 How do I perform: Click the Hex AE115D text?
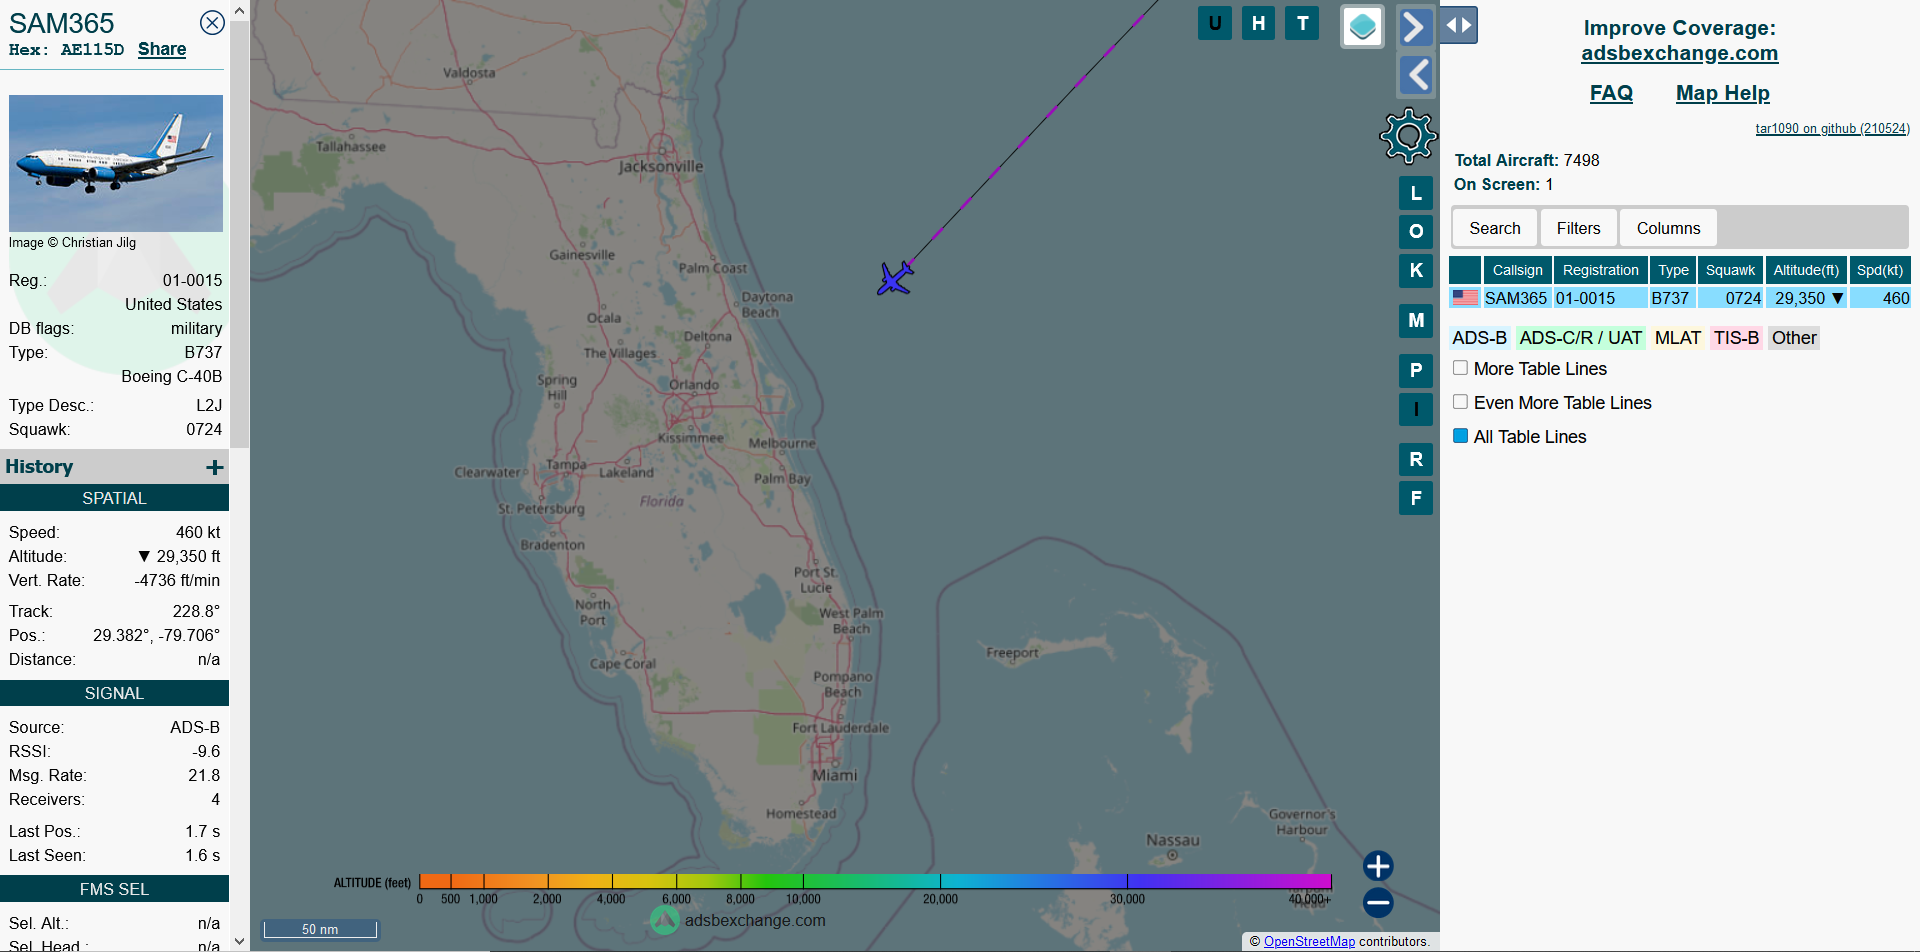[x=67, y=50]
